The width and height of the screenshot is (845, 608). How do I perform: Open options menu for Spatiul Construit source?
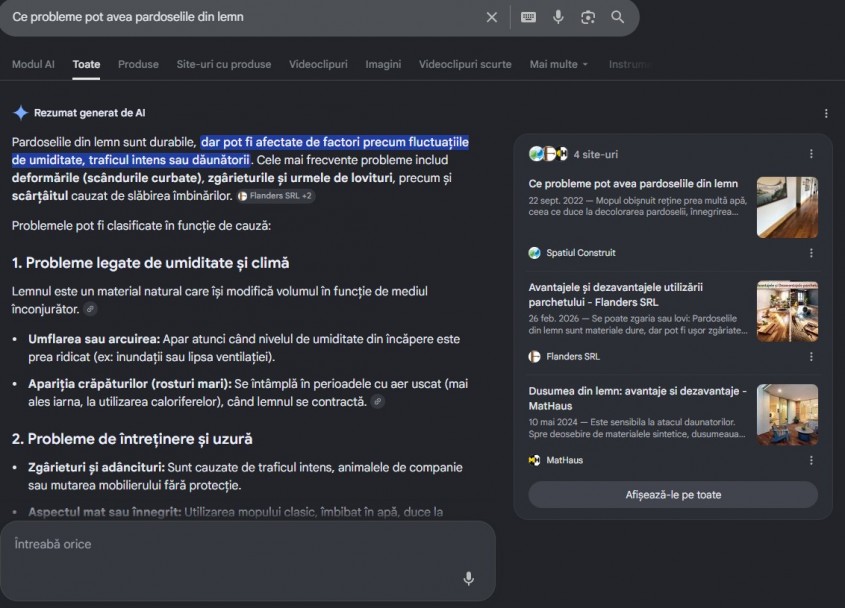(x=811, y=253)
